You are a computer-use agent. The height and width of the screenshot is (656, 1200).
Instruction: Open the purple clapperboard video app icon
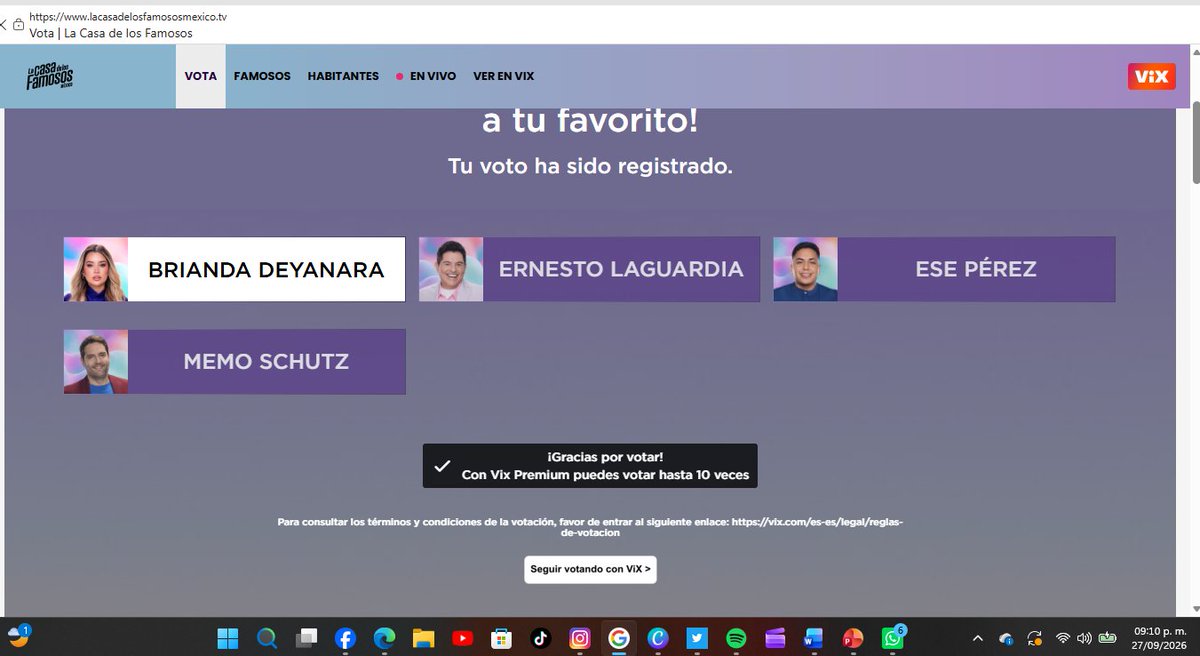click(774, 638)
